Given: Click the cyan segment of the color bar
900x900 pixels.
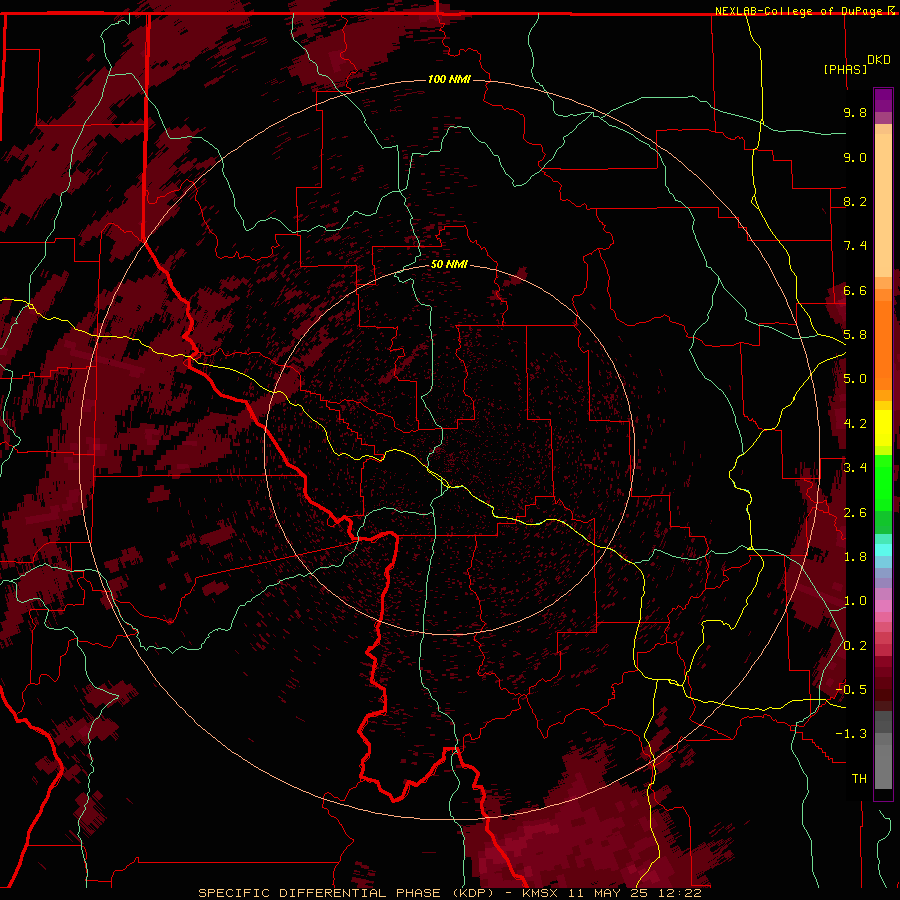Looking at the screenshot, I should click(x=883, y=550).
